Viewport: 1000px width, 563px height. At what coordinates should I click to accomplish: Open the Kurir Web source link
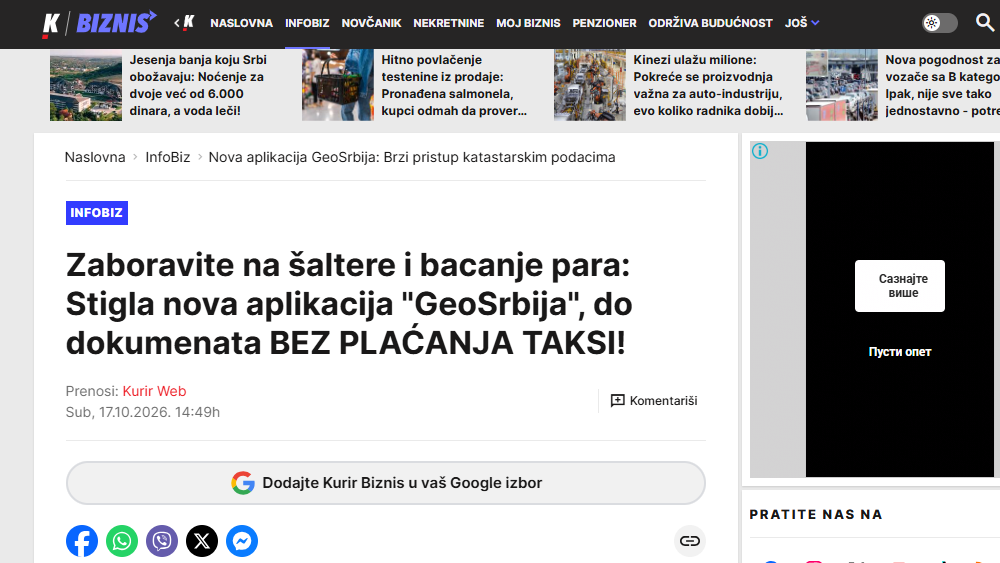154,391
